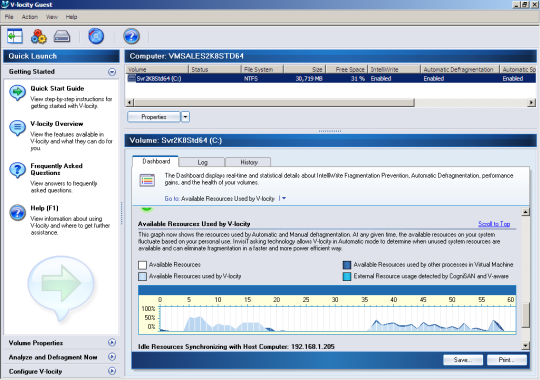Click the volume list scroll left arrow
This screenshot has width=540, height=380.
click(129, 102)
